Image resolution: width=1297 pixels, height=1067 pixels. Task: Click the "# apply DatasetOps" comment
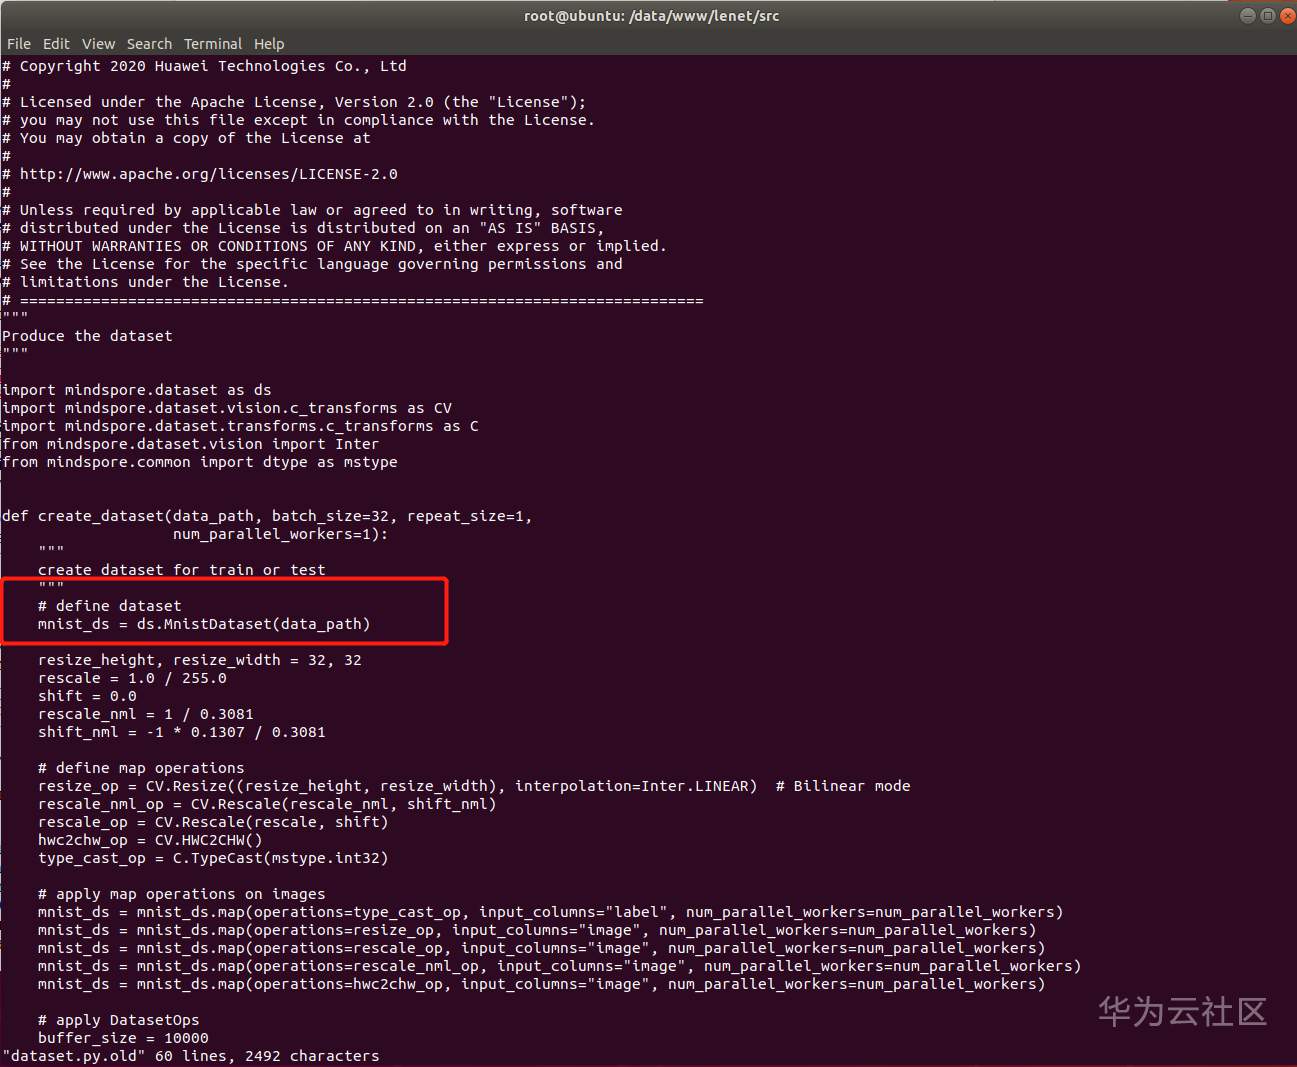(119, 1020)
